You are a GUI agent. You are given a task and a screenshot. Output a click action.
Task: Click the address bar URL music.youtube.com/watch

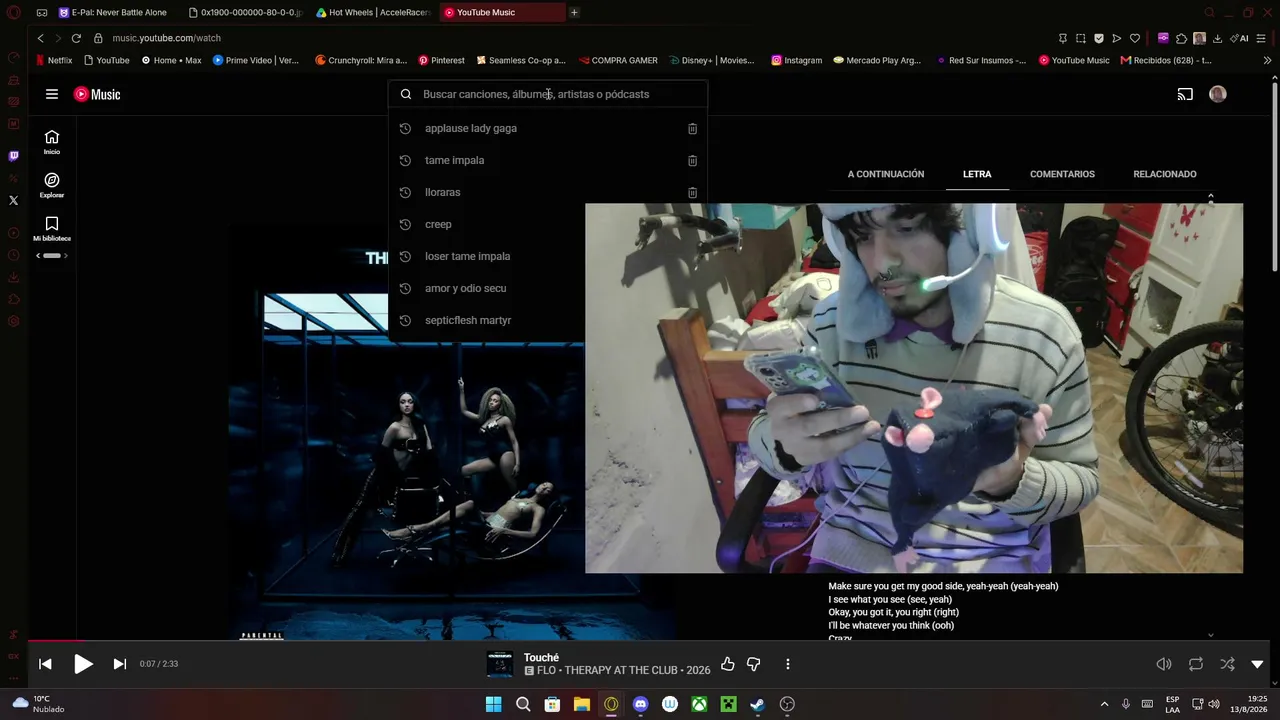(x=166, y=38)
